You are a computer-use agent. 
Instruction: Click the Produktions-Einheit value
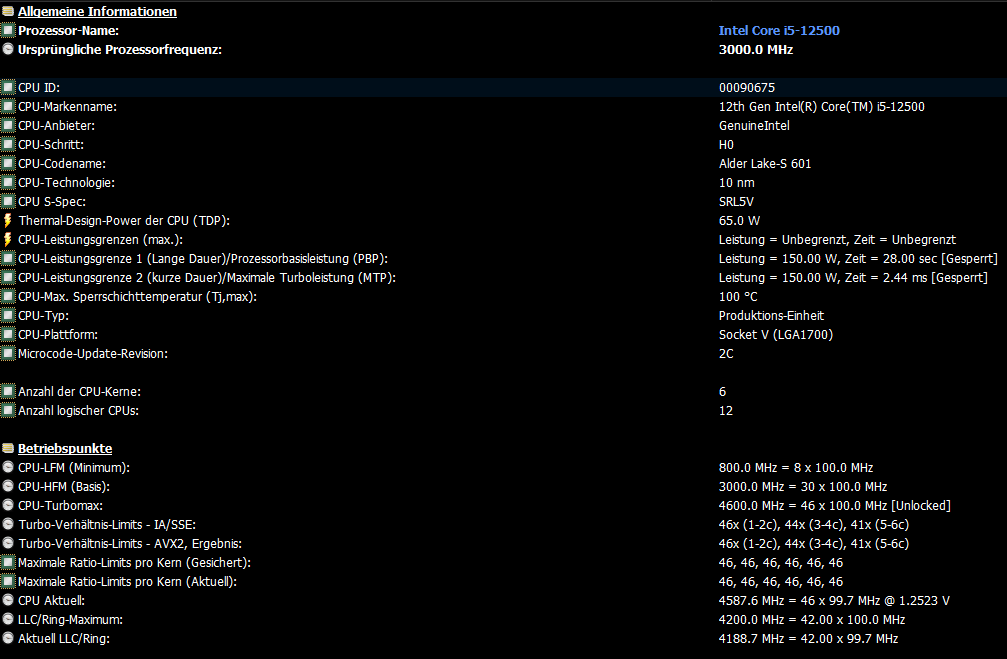[x=771, y=315]
